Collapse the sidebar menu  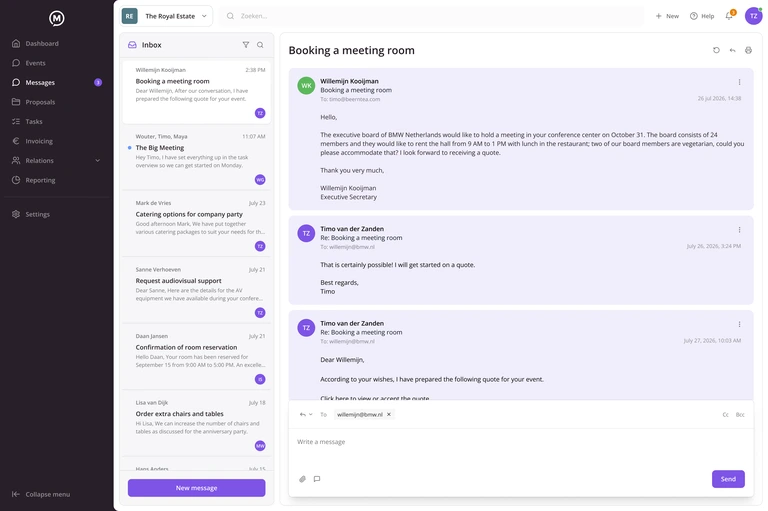pos(41,494)
